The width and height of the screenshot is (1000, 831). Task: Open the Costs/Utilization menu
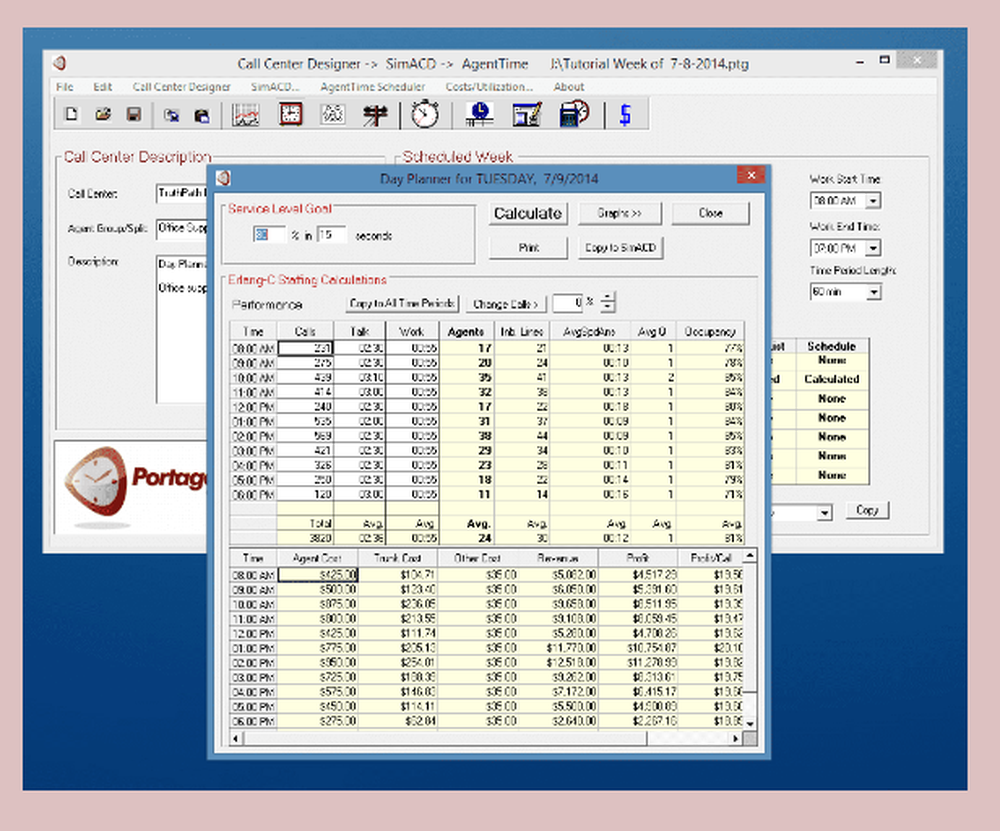(489, 87)
